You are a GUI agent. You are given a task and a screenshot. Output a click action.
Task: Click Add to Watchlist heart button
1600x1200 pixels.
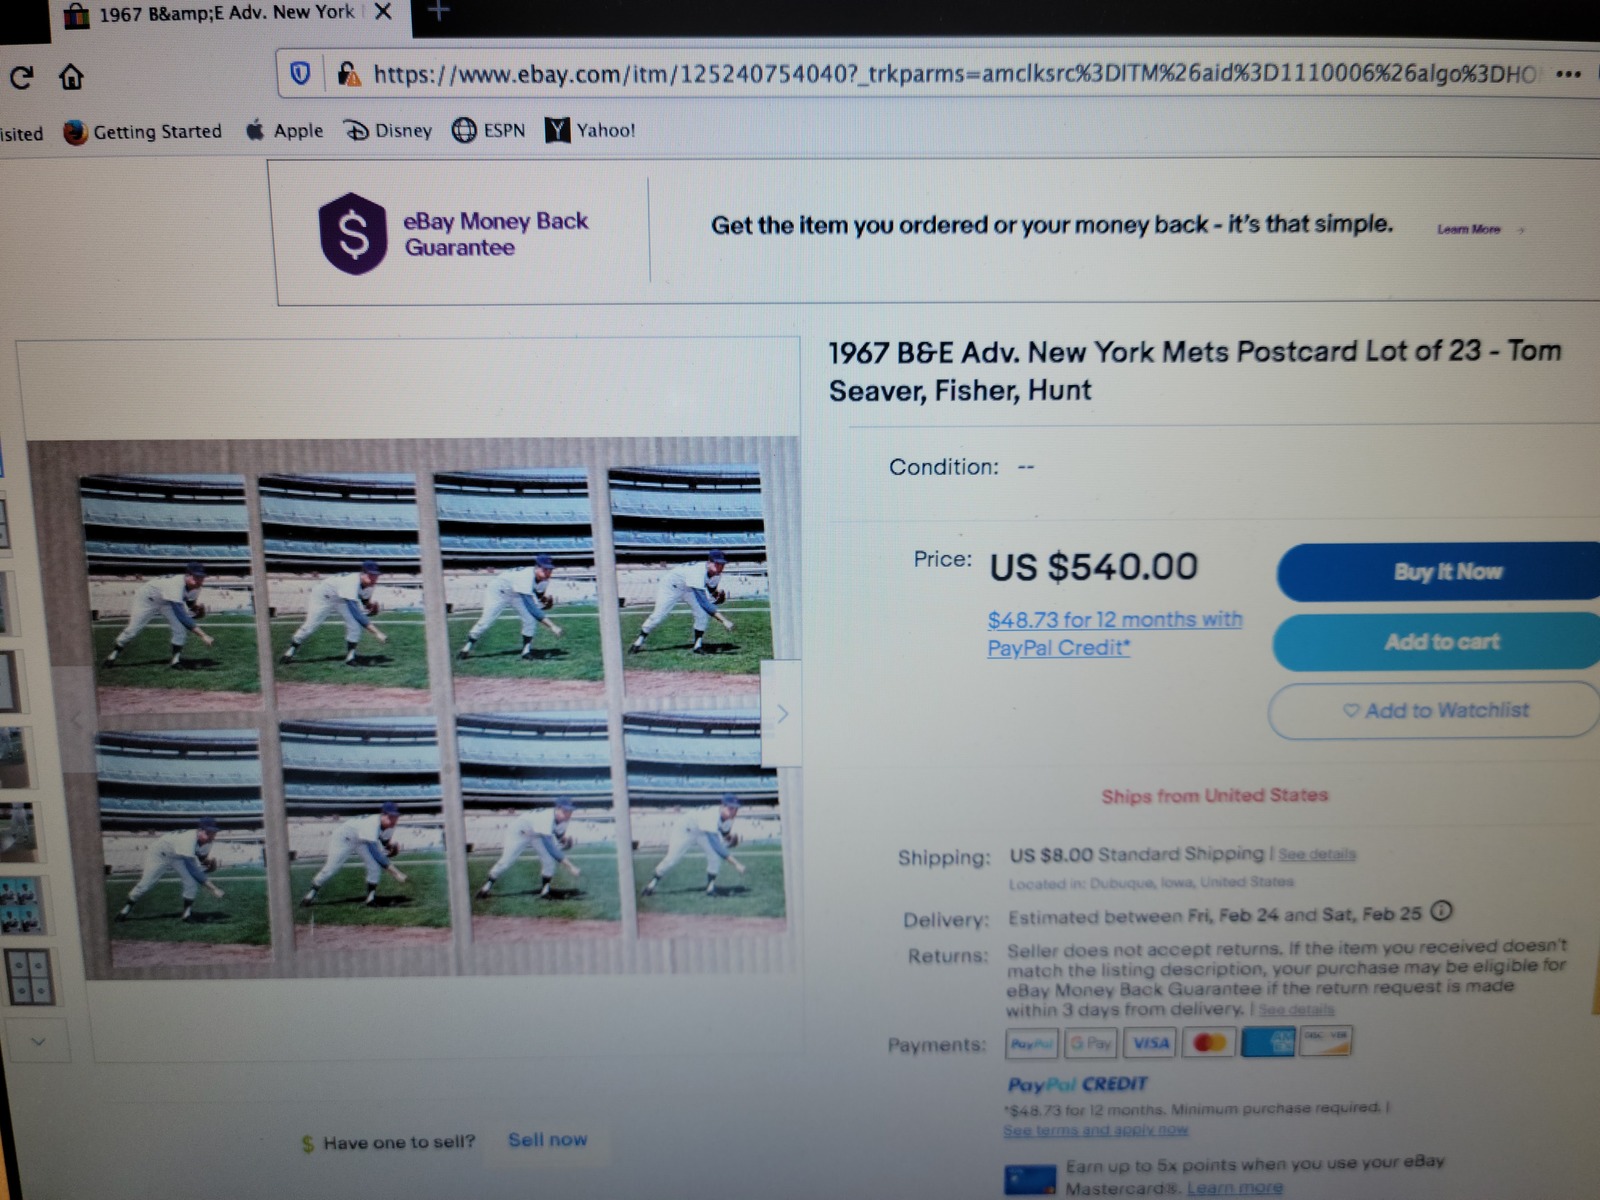[1436, 710]
